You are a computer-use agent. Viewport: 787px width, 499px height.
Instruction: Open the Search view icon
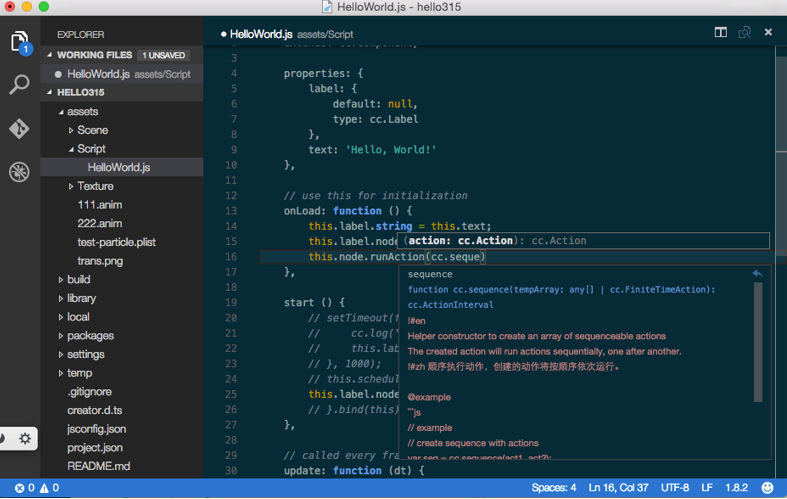20,84
